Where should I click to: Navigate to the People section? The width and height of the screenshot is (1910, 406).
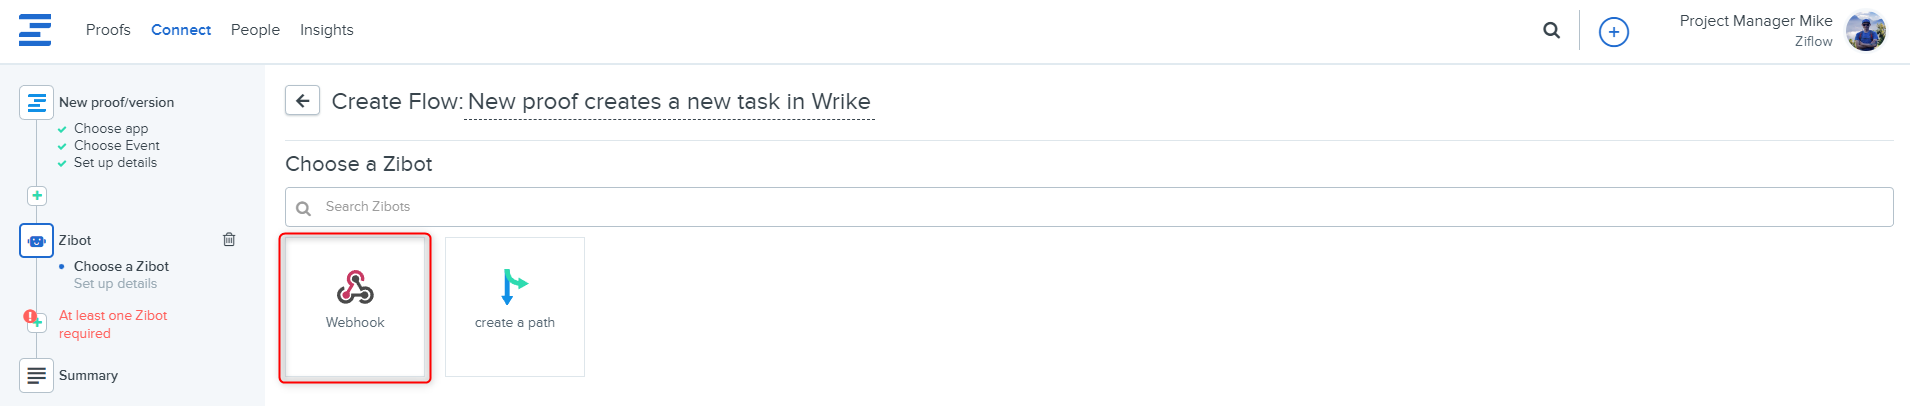pyautogui.click(x=255, y=30)
